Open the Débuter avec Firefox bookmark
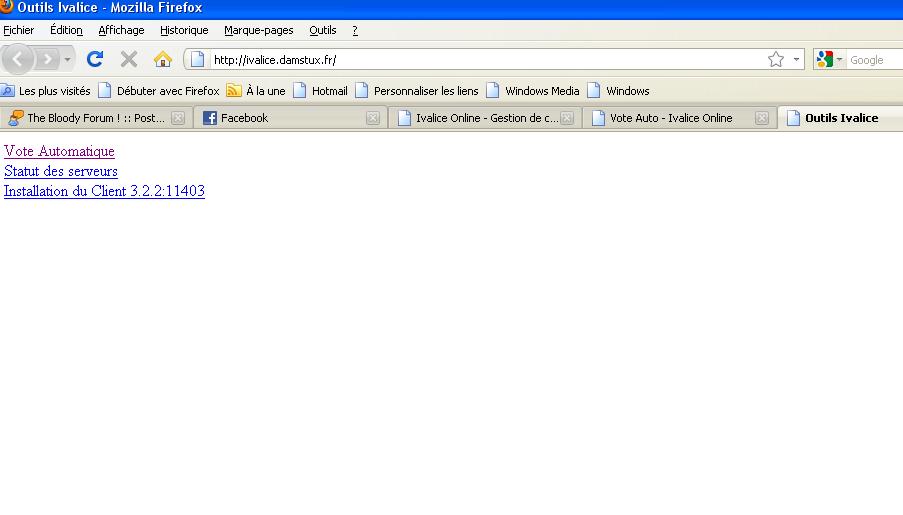This screenshot has width=903, height=515. pos(159,91)
